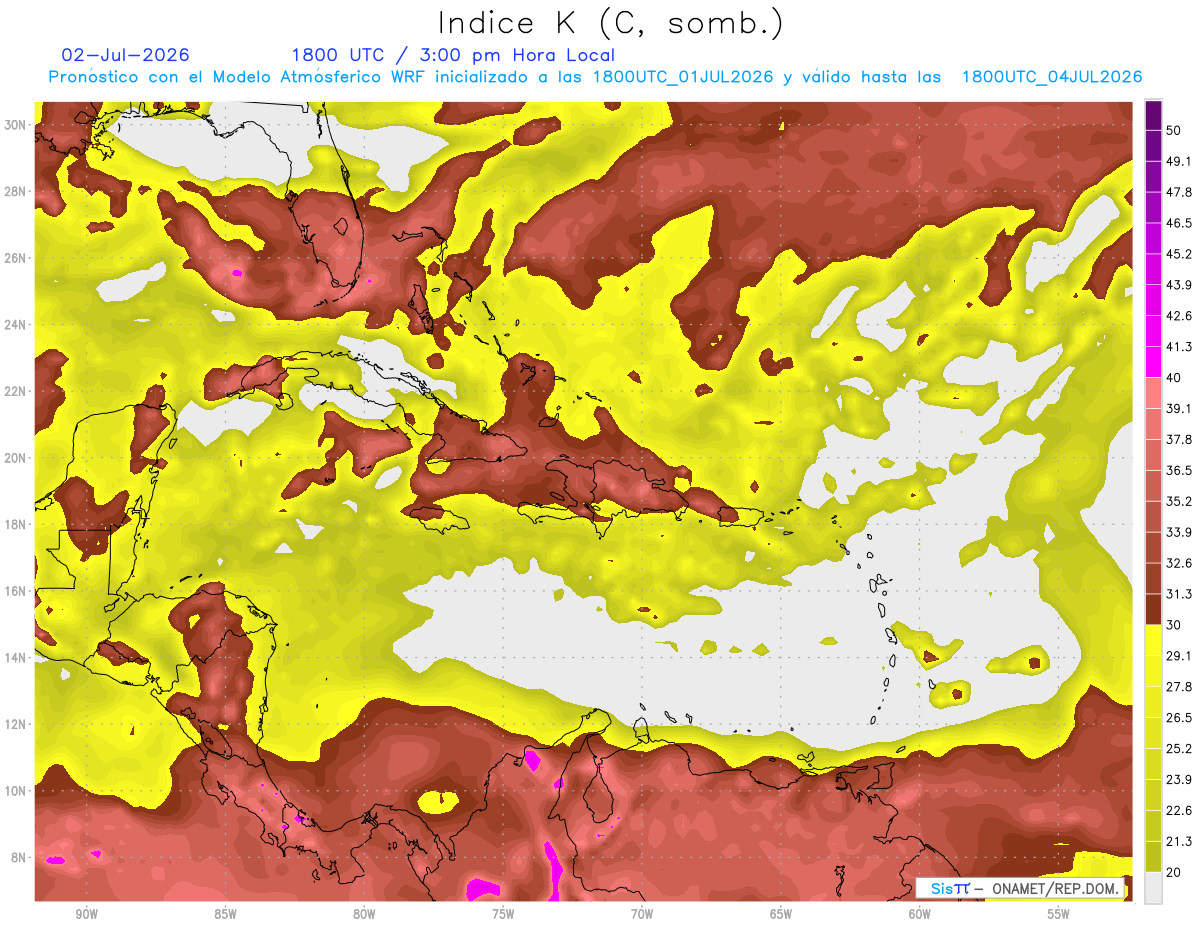
Task: Click the salmon swatch between 39.1 and 40
Action: (1153, 393)
